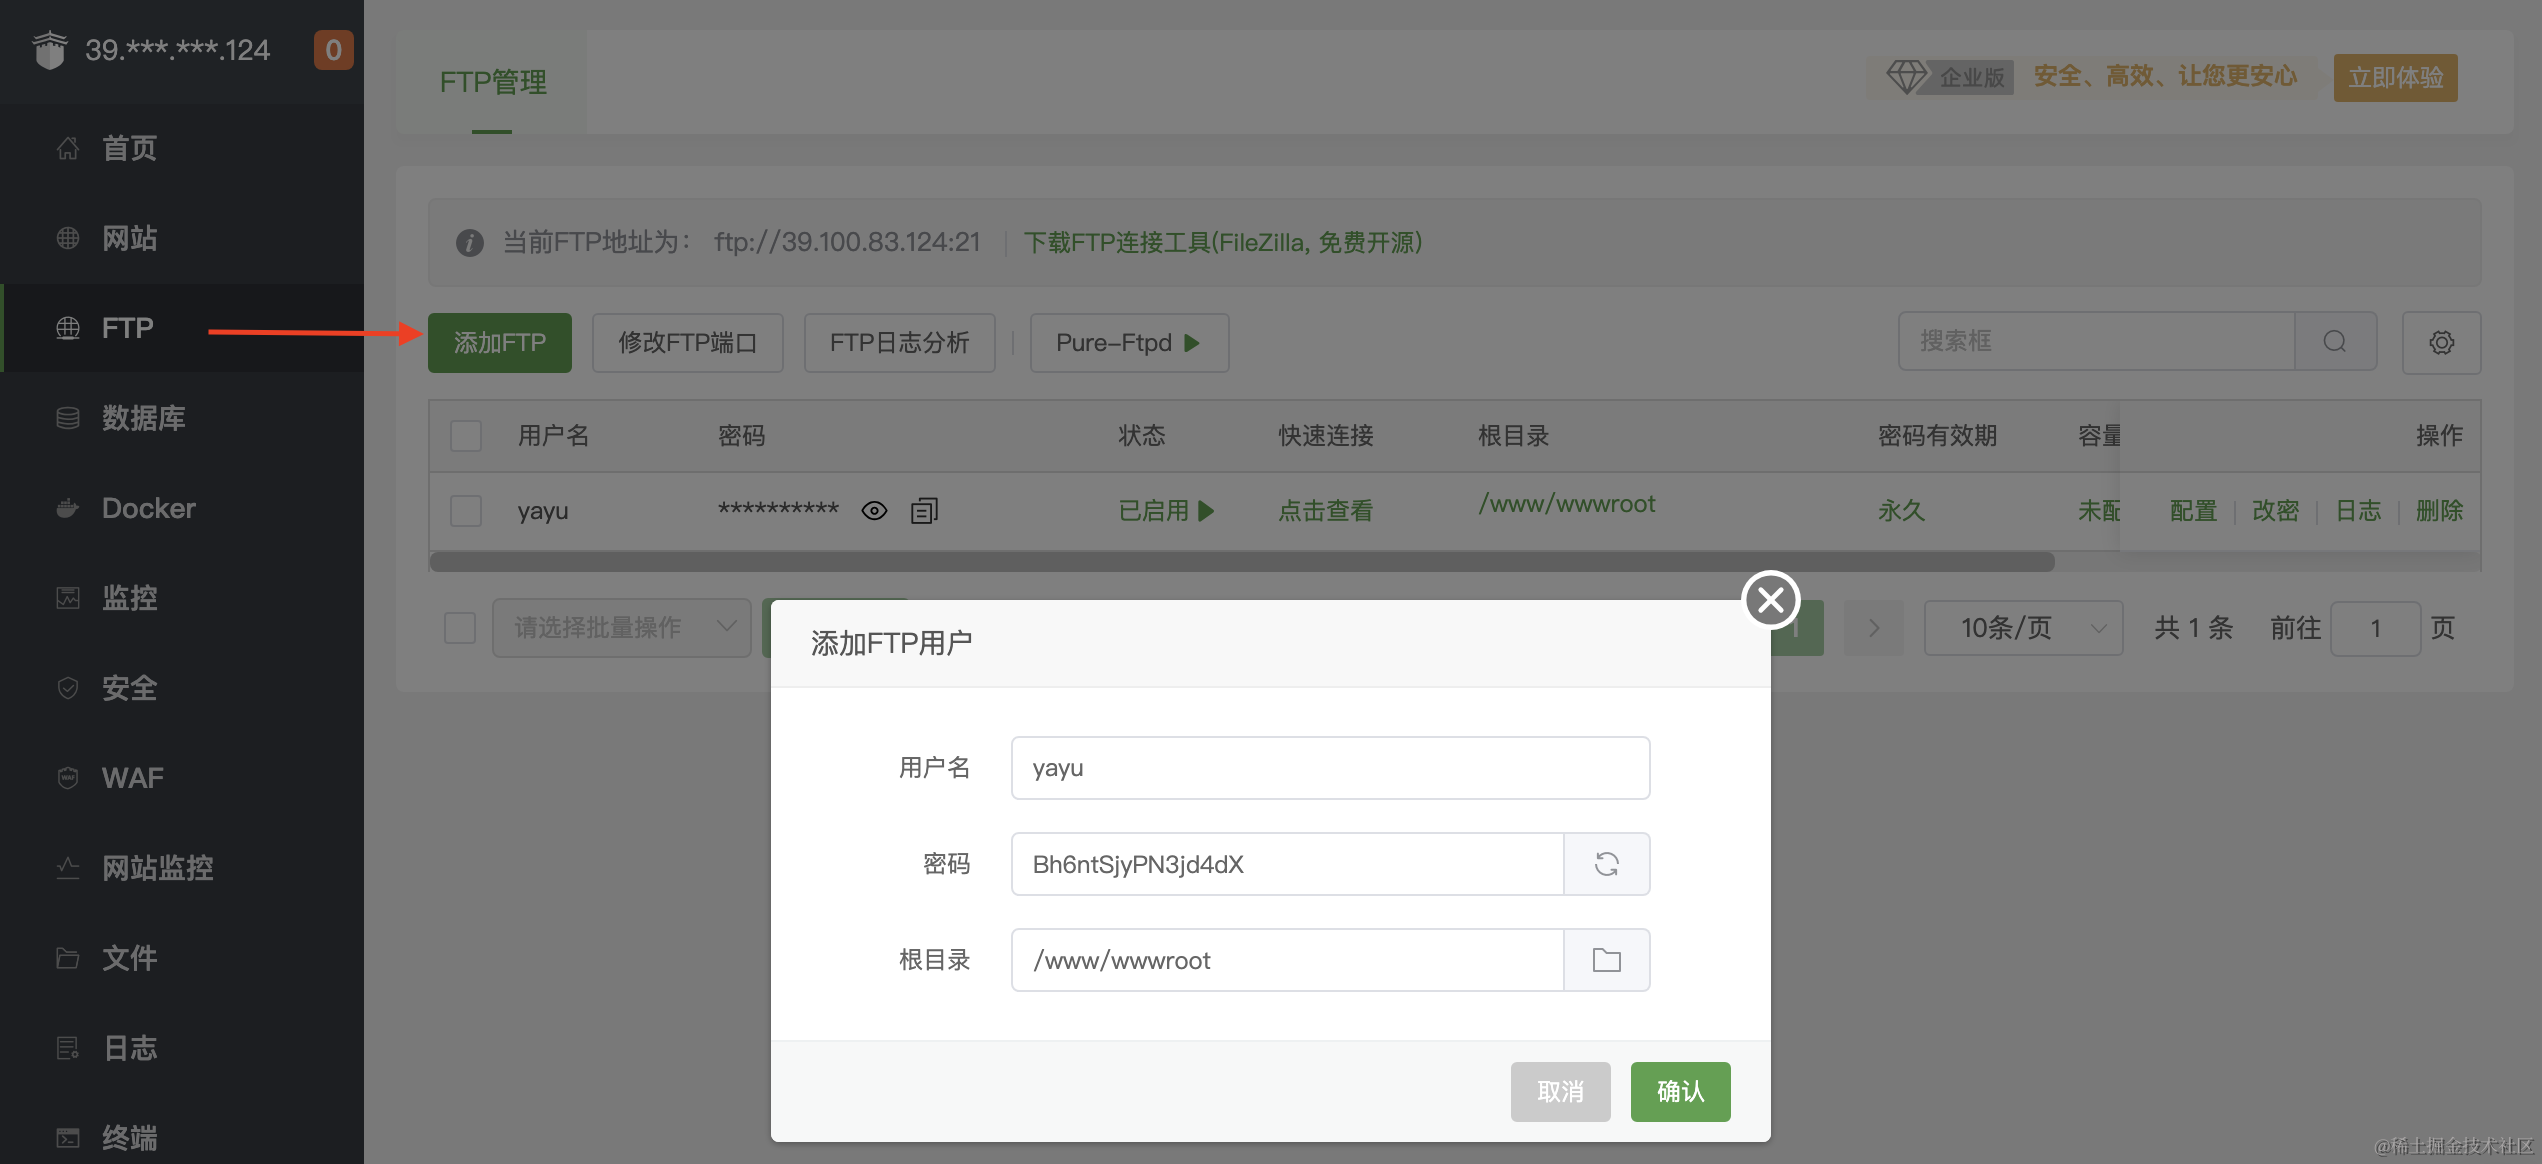
Task: Open the 文件 file manager in sidebar
Action: (128, 957)
